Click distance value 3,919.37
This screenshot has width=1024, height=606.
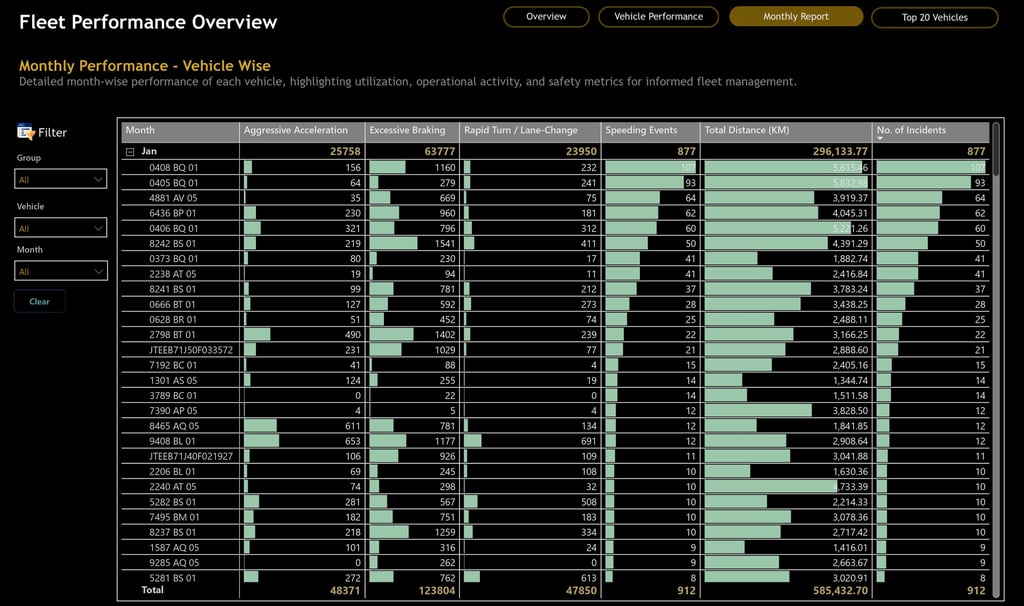[850, 198]
